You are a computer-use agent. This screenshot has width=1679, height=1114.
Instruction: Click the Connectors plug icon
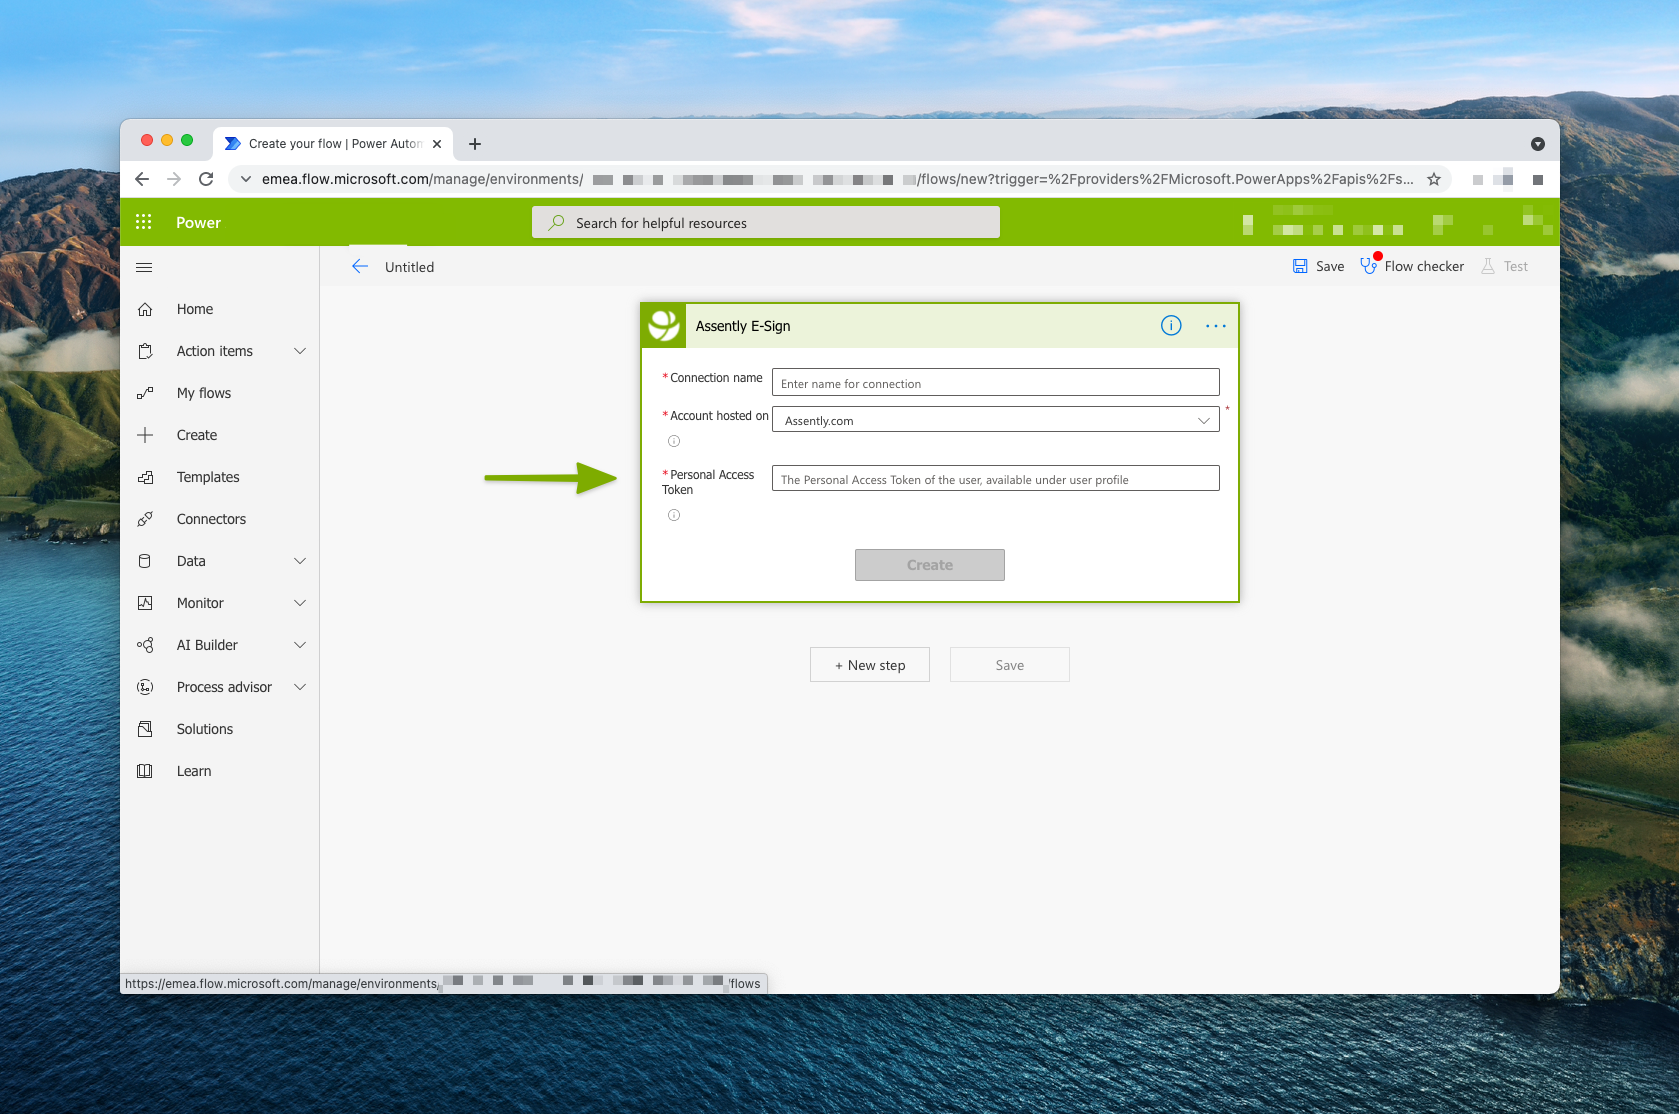(x=145, y=519)
